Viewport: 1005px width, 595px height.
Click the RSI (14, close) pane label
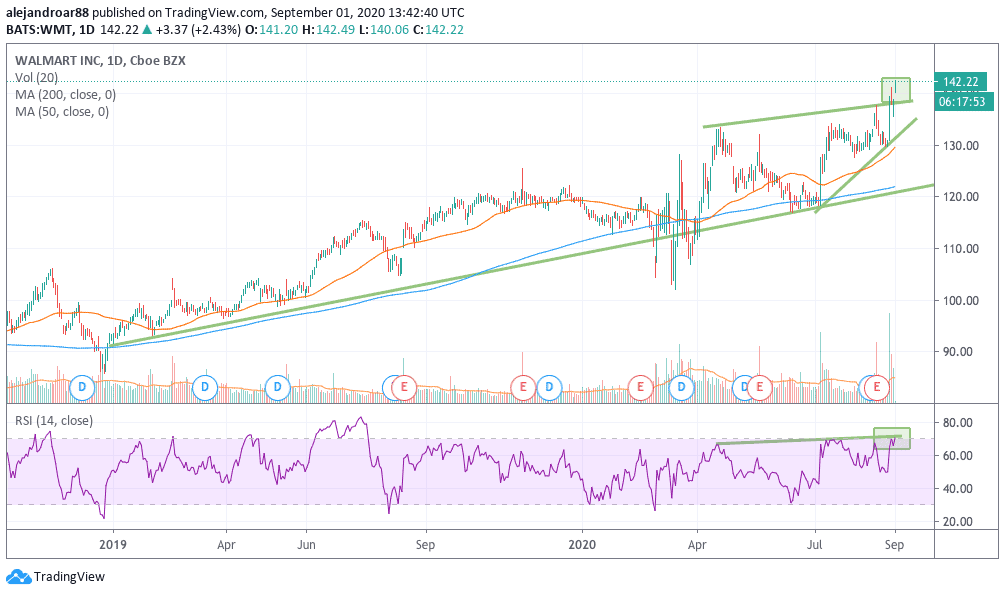[x=54, y=421]
